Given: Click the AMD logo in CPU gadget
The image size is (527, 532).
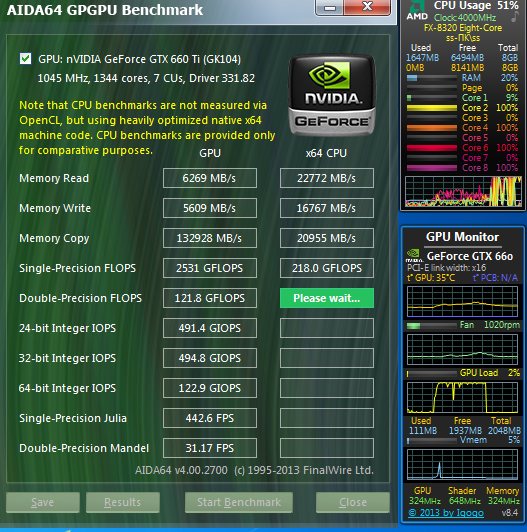Looking at the screenshot, I should [x=417, y=11].
